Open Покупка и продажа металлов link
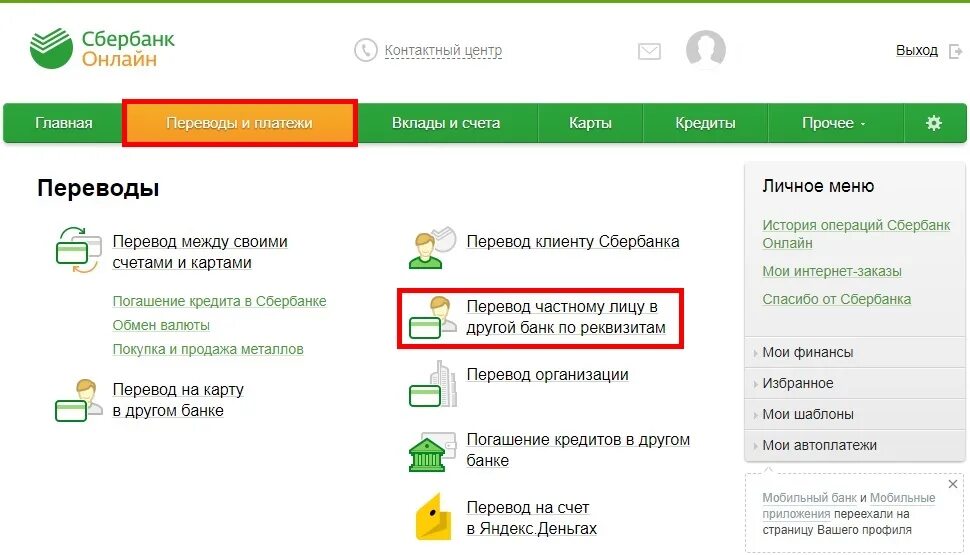 pyautogui.click(x=208, y=349)
